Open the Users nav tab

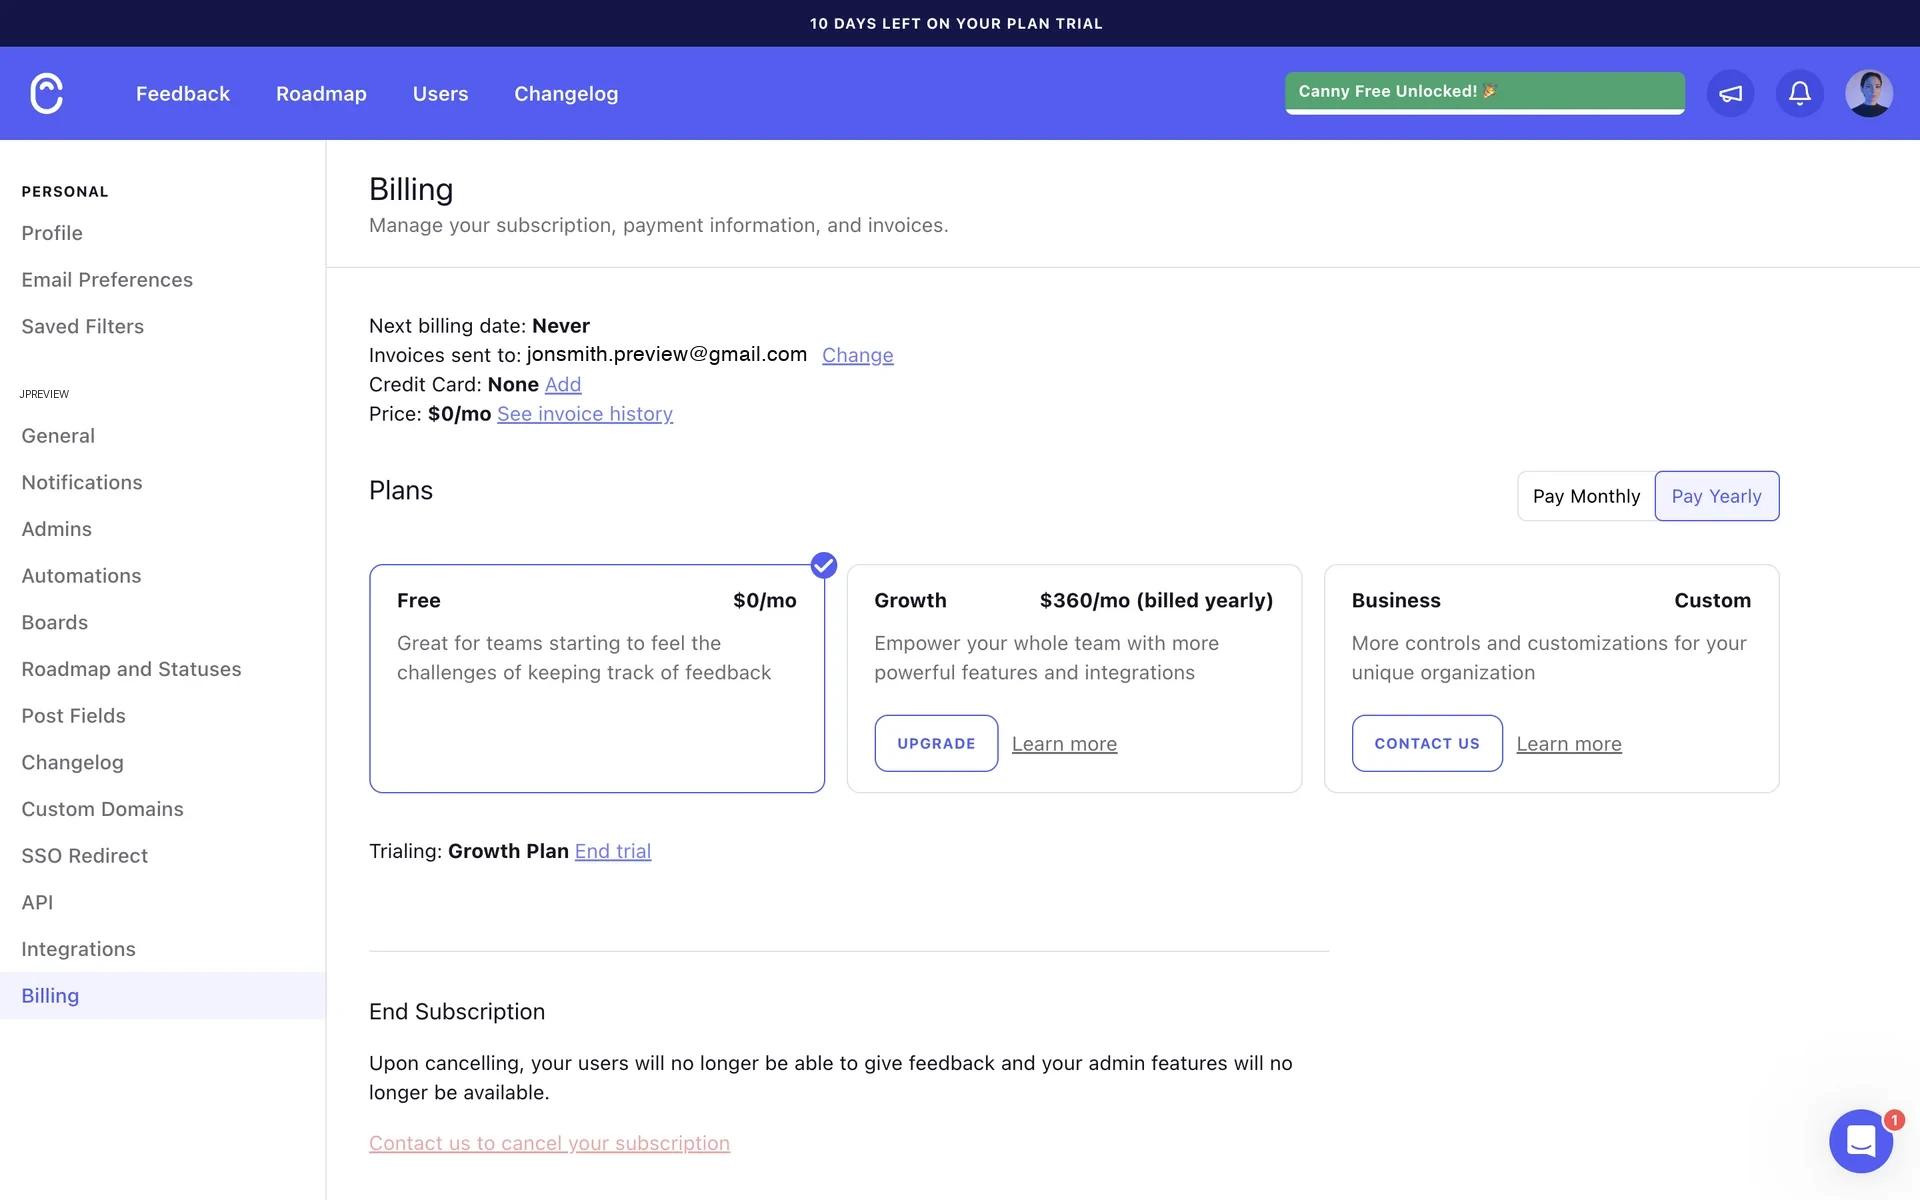[440, 93]
